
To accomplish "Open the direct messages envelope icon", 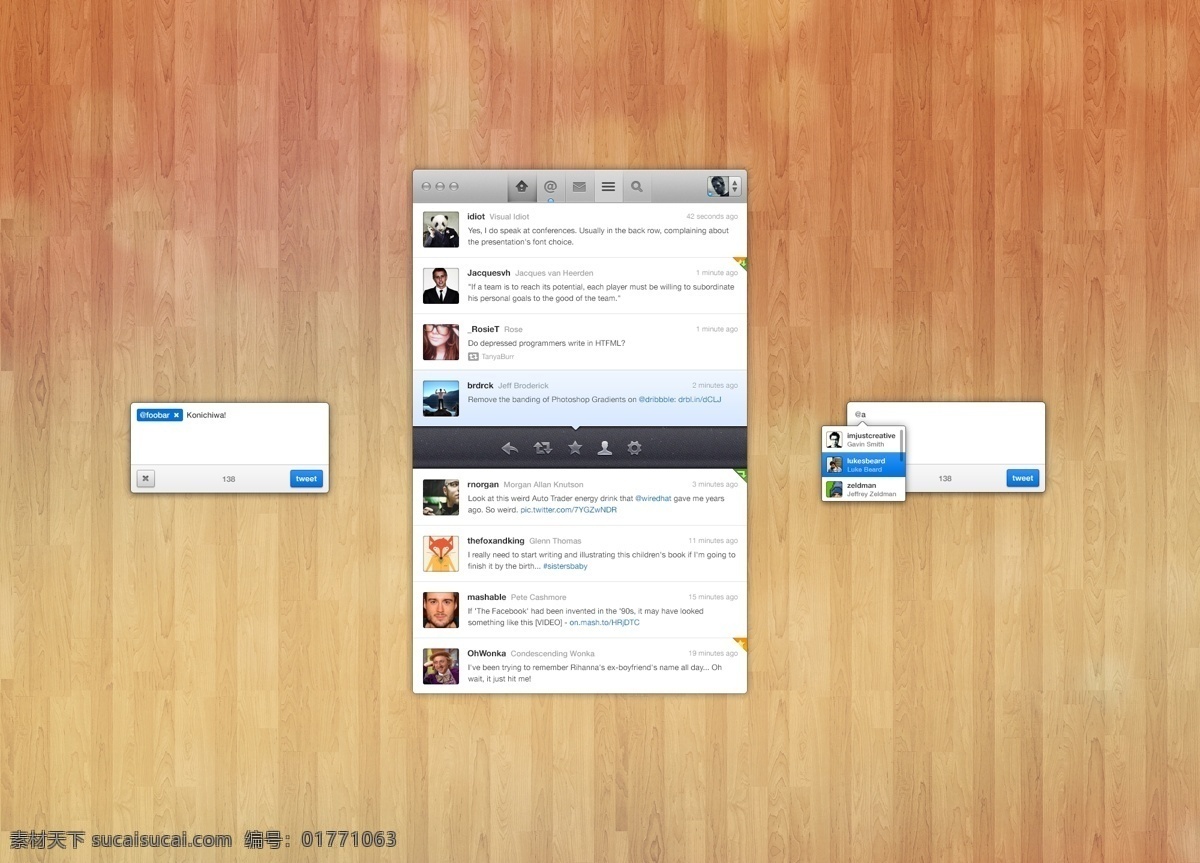I will pyautogui.click(x=579, y=186).
